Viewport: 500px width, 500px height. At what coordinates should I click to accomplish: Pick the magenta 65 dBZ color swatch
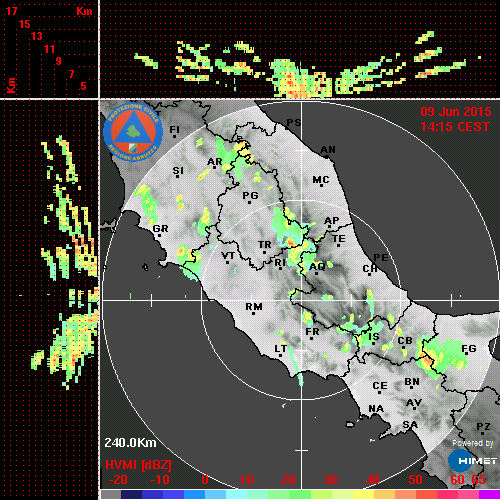(489, 494)
